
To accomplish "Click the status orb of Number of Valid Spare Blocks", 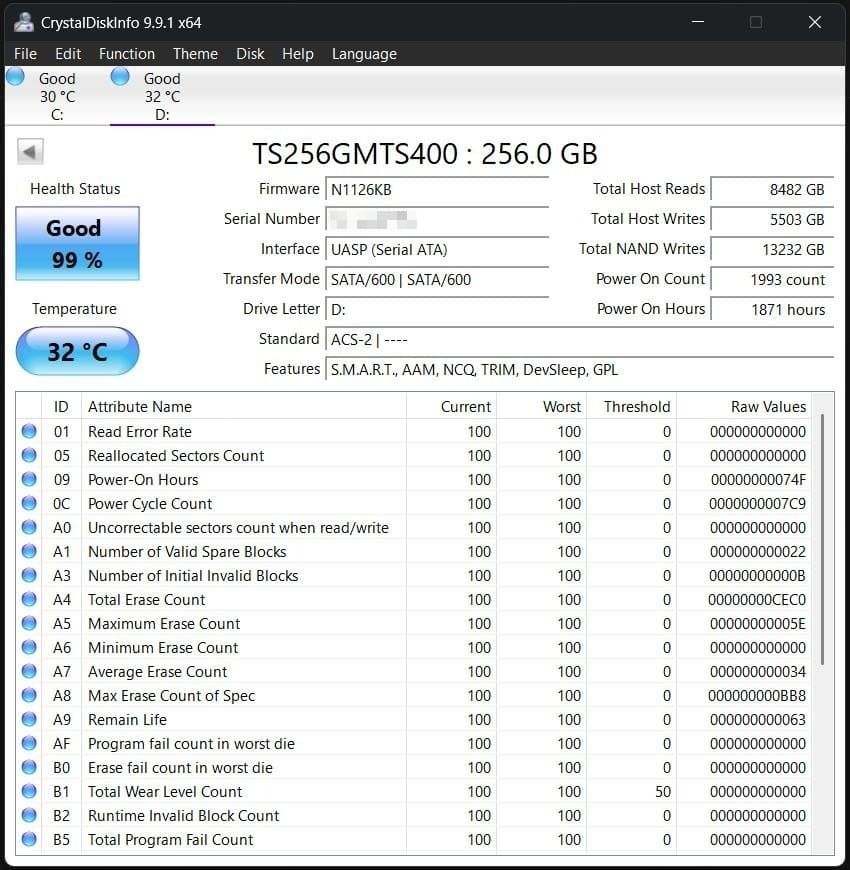I will tap(29, 551).
